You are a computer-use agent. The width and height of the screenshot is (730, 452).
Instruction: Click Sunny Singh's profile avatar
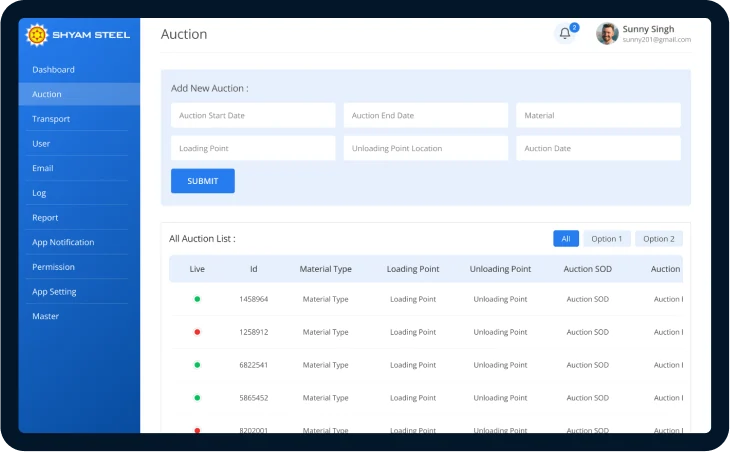pos(607,34)
